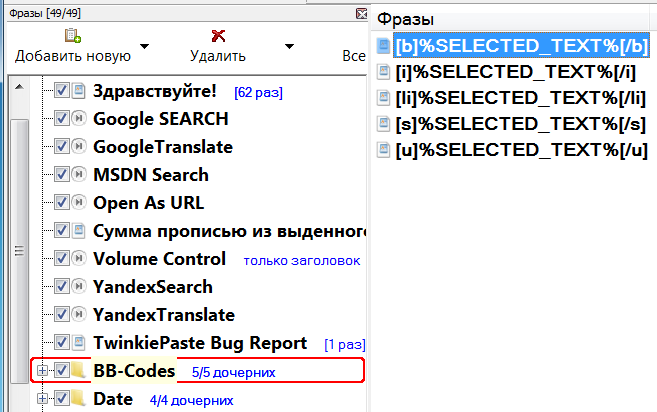This screenshot has height=412, width=657.
Task: Select the Сумма прописью из выделенного item
Action: click(x=230, y=231)
